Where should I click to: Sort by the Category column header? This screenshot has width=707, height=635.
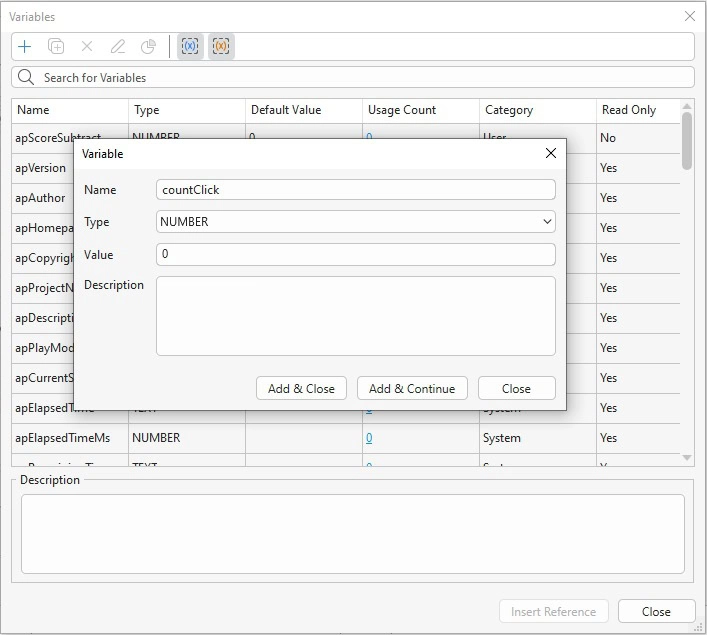(509, 110)
